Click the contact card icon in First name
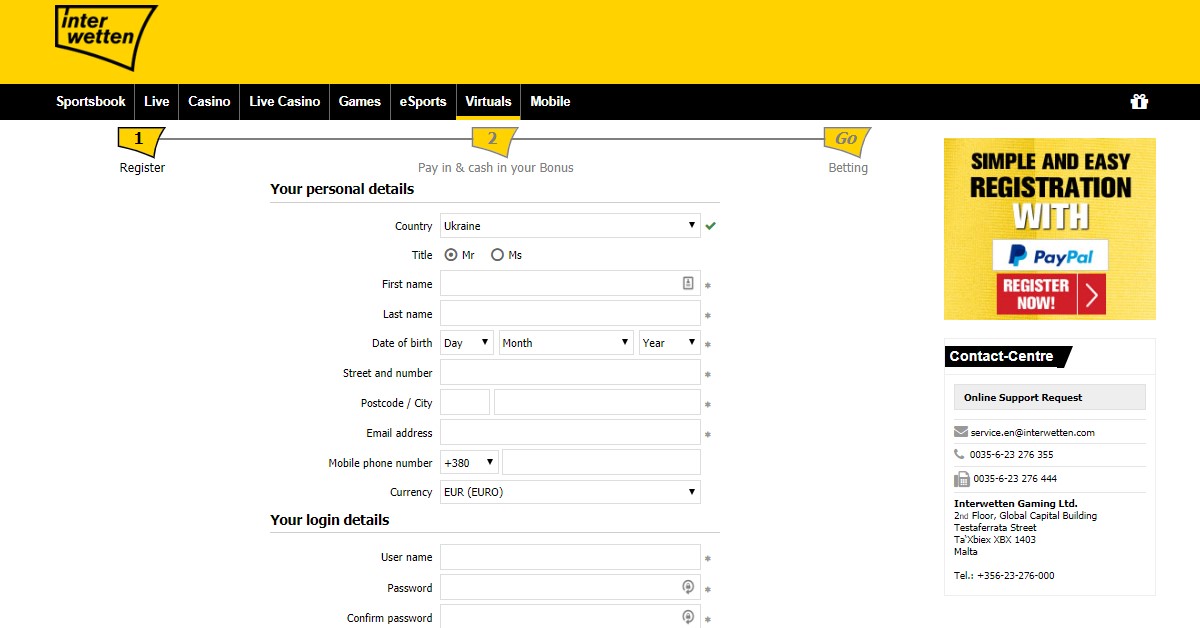 pyautogui.click(x=688, y=283)
